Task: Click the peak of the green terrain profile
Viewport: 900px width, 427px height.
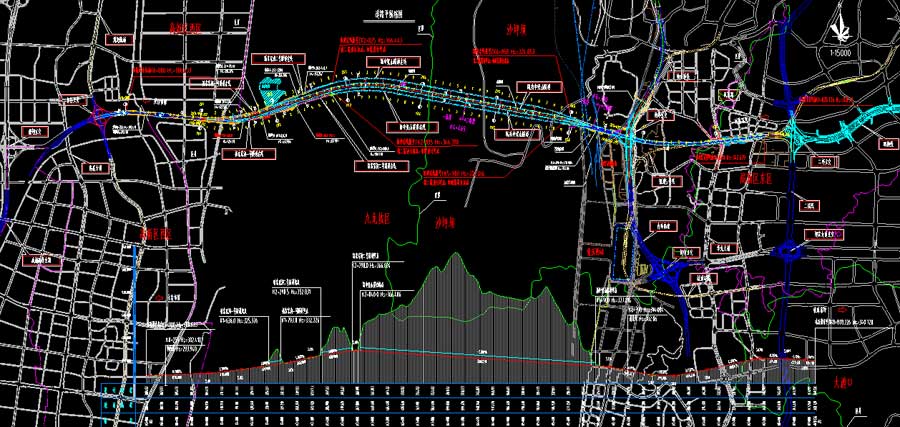Action: pyautogui.click(x=456, y=254)
